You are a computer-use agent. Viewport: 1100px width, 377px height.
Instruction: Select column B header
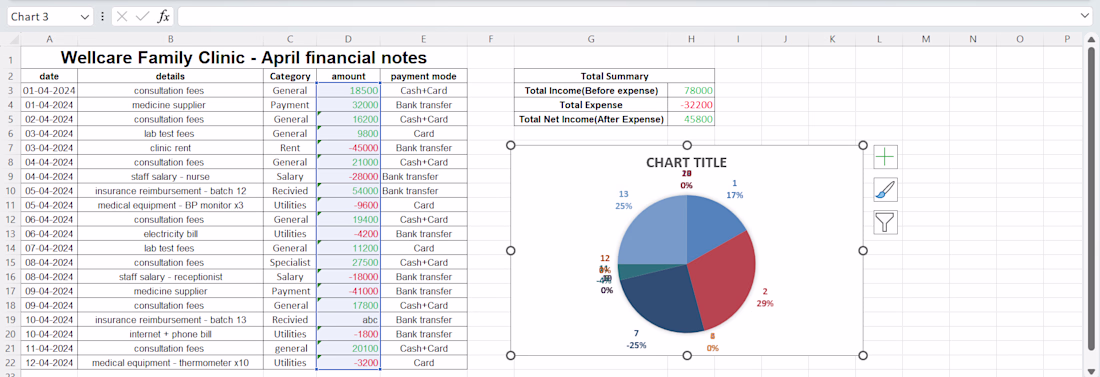tap(170, 39)
